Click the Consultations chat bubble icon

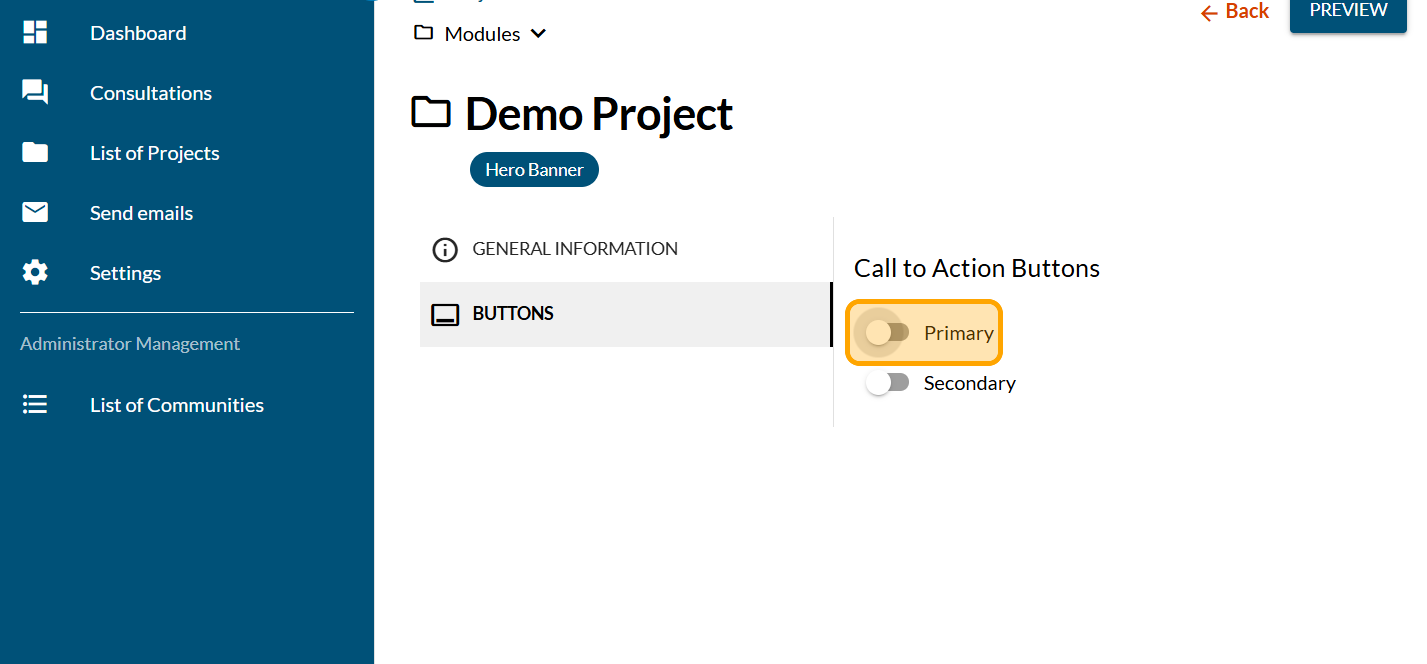click(35, 93)
